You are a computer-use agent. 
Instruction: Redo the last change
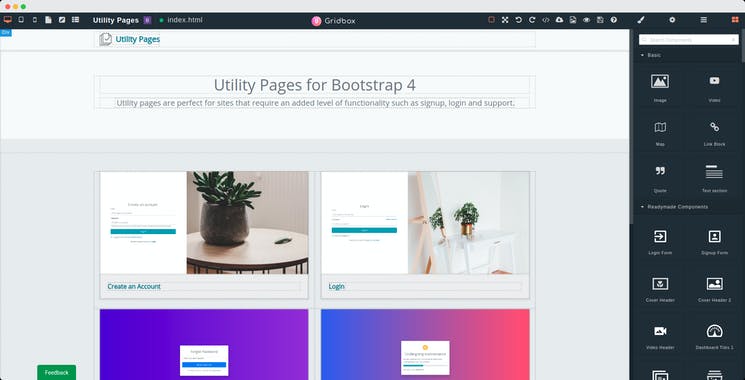coord(532,20)
